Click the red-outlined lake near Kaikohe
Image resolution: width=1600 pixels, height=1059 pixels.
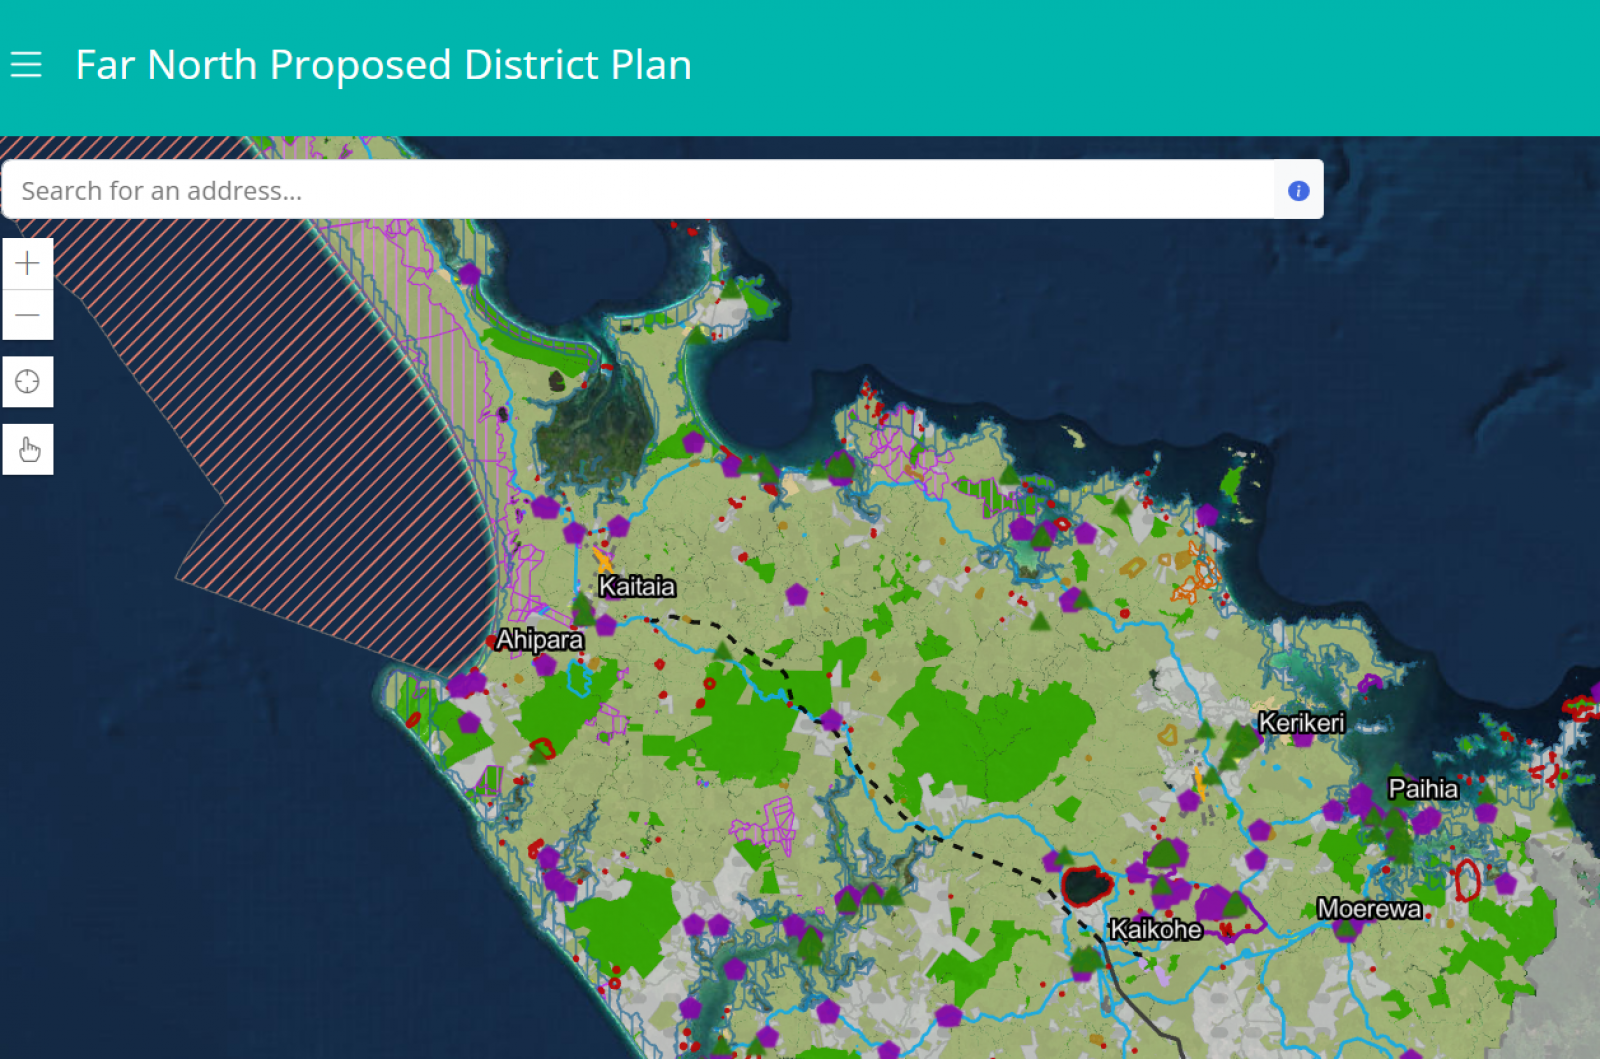tap(1086, 886)
